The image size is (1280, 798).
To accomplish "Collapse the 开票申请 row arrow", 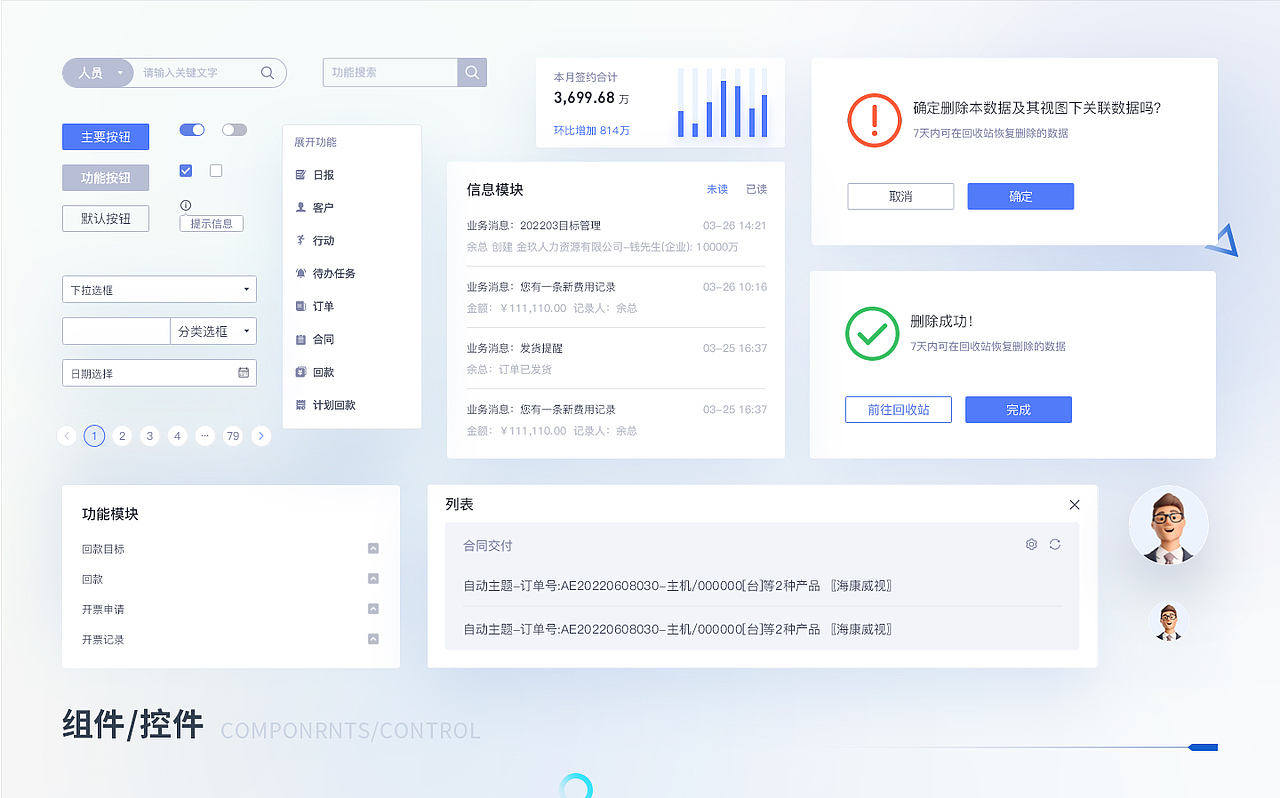I will [373, 608].
